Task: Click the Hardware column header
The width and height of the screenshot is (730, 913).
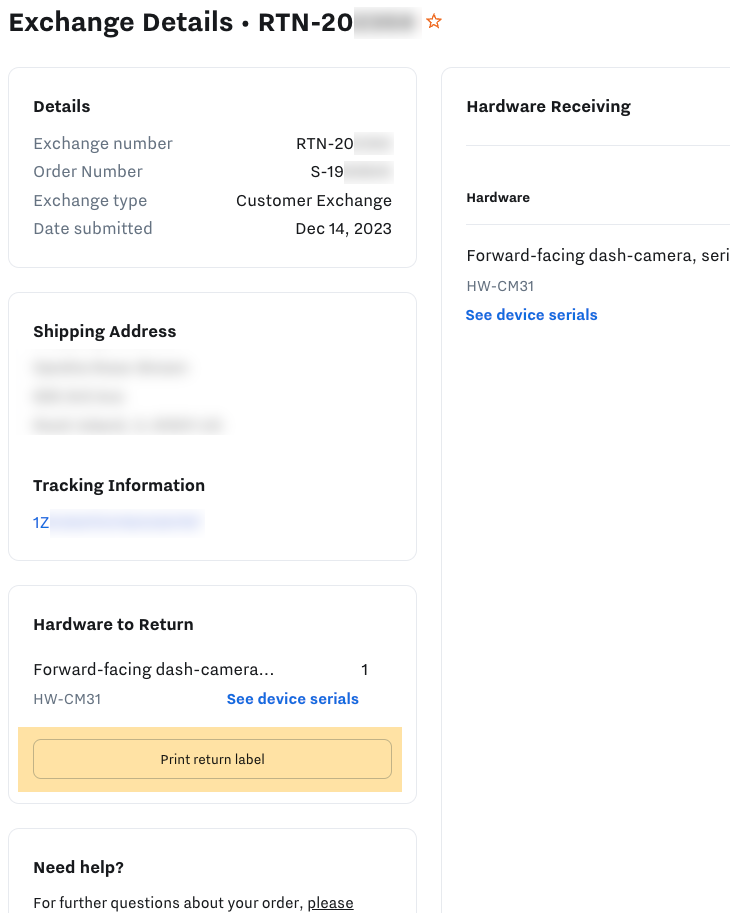Action: pos(498,198)
